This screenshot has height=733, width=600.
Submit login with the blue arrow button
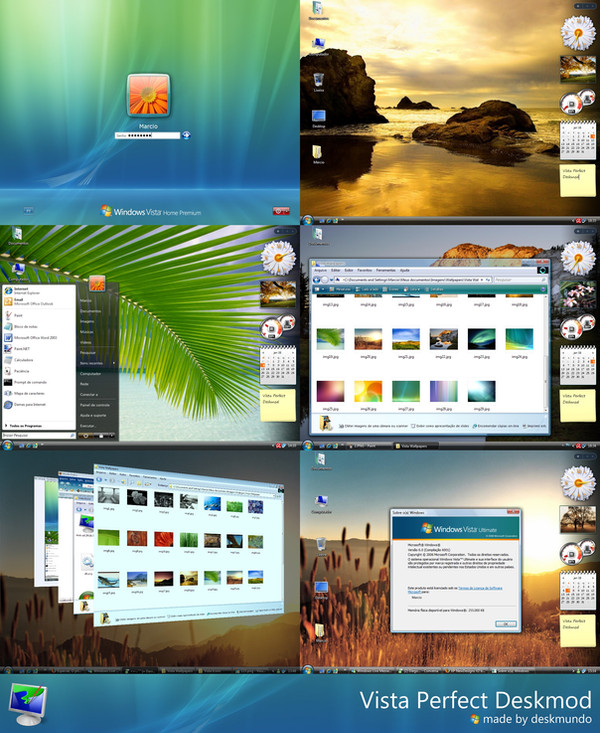pyautogui.click(x=186, y=135)
